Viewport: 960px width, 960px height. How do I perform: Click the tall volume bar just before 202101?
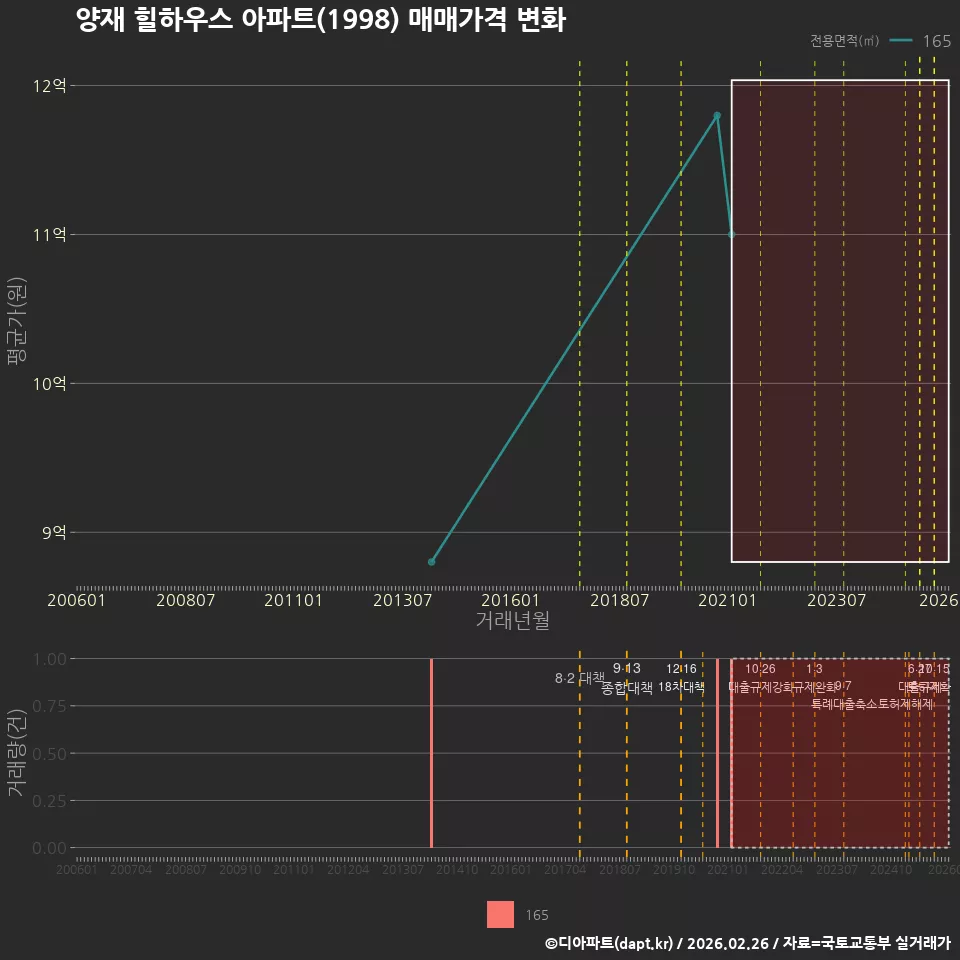(718, 753)
